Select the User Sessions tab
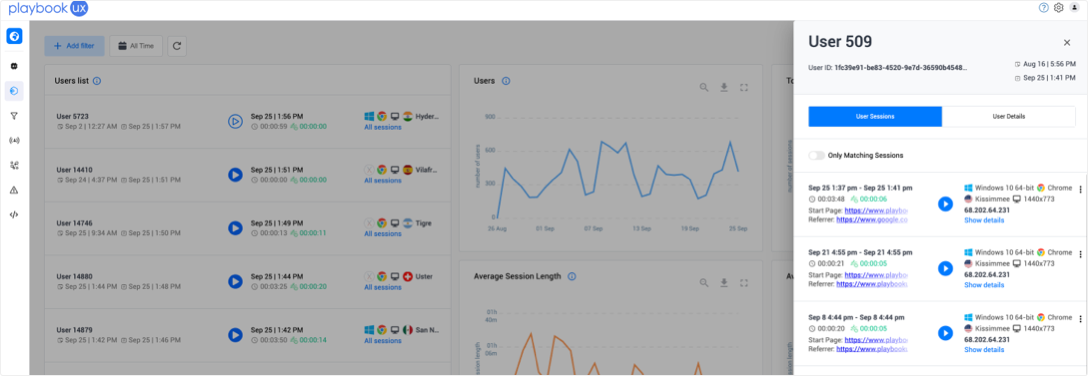The width and height of the screenshot is (1088, 376). click(x=875, y=117)
